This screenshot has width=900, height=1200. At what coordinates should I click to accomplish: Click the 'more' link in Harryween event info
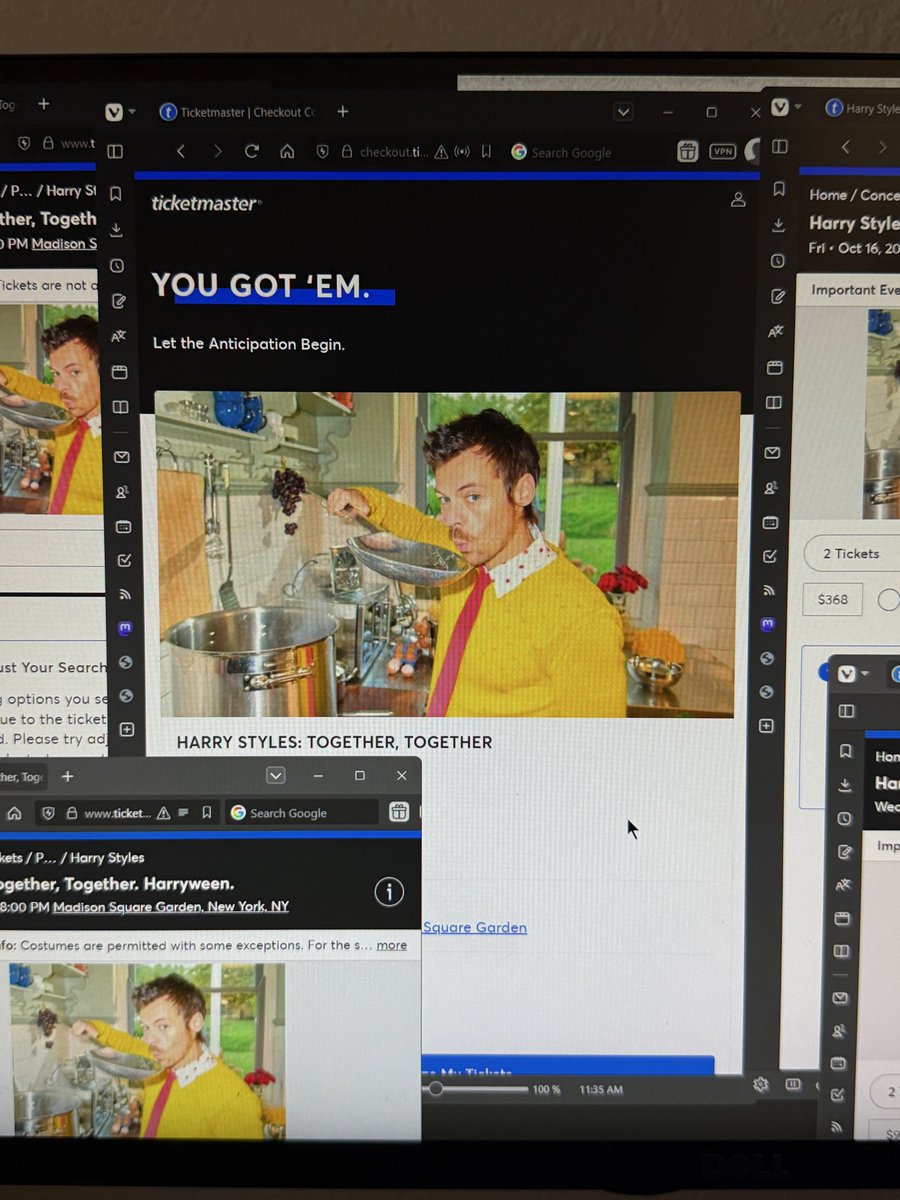point(391,945)
